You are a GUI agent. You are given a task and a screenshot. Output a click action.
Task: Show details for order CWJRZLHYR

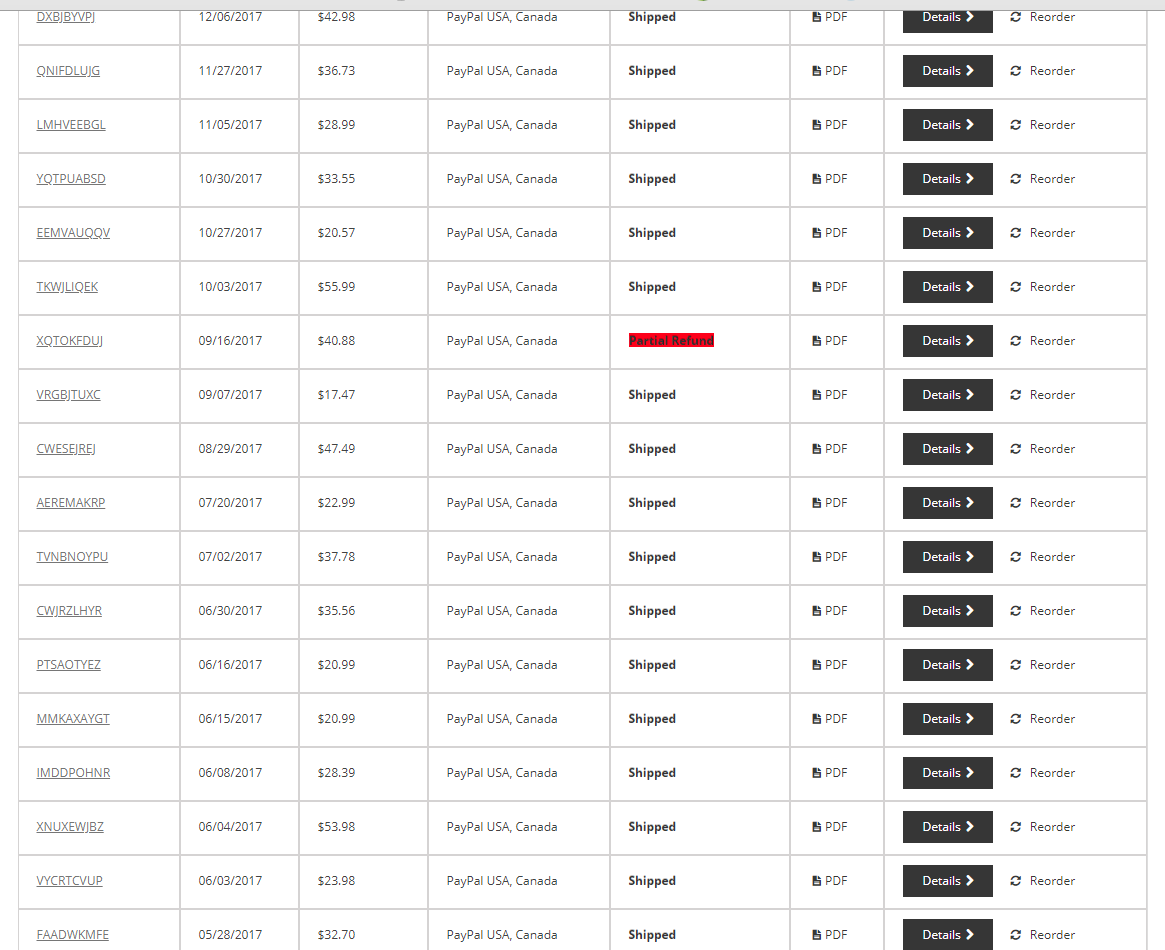(947, 611)
